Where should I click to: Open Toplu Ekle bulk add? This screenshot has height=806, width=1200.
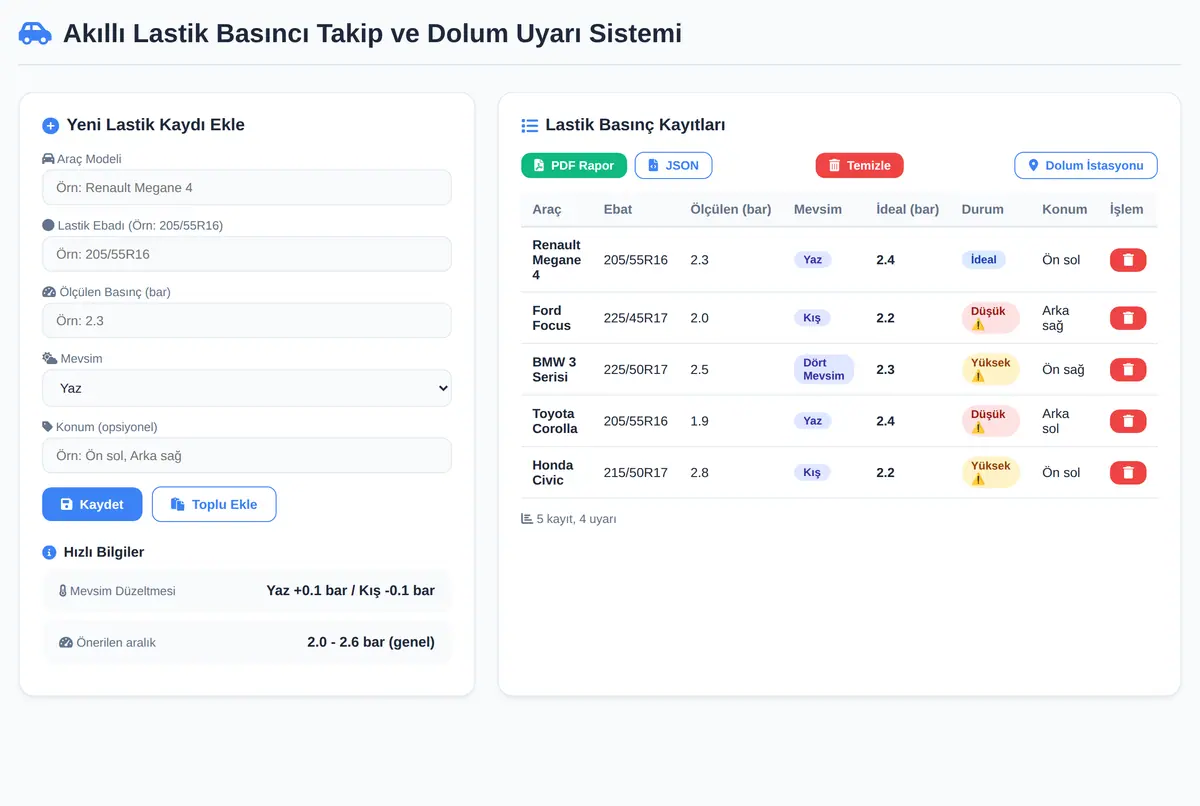click(x=214, y=504)
